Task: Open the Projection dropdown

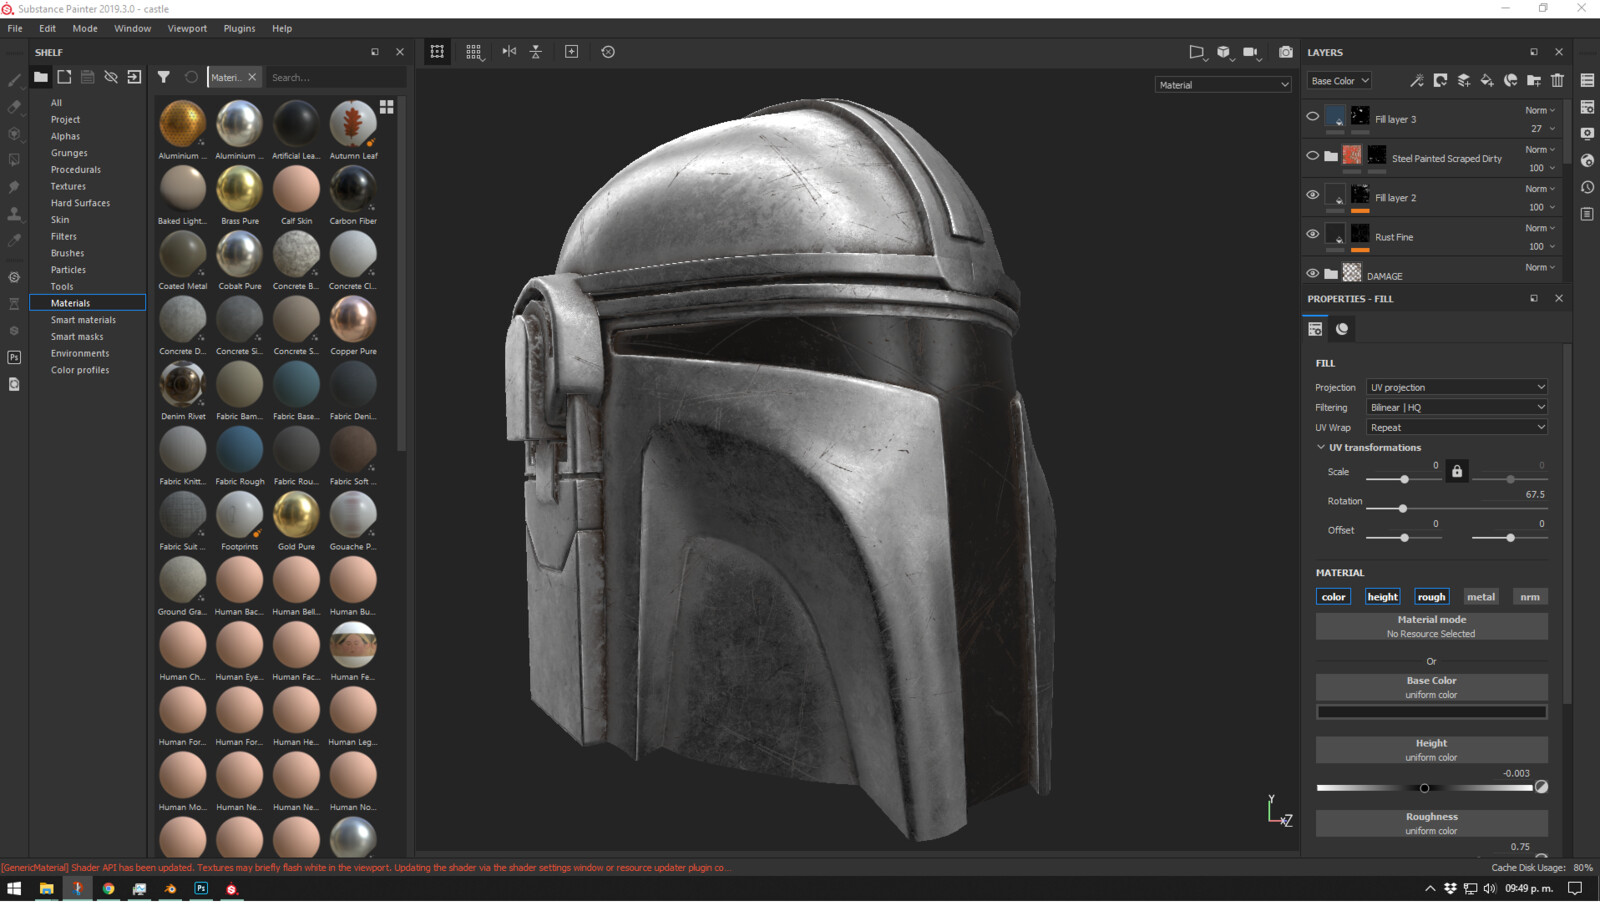Action: point(1457,387)
